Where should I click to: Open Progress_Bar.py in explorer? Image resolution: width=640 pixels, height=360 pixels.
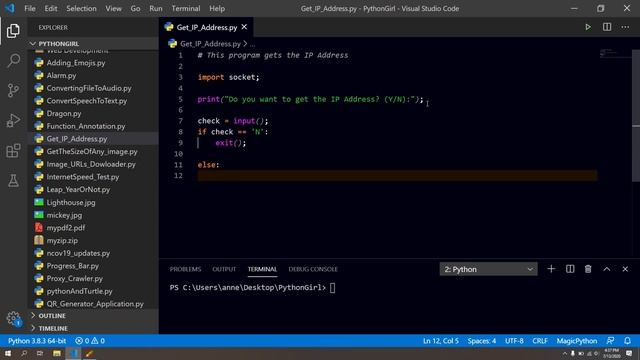pos(93,266)
